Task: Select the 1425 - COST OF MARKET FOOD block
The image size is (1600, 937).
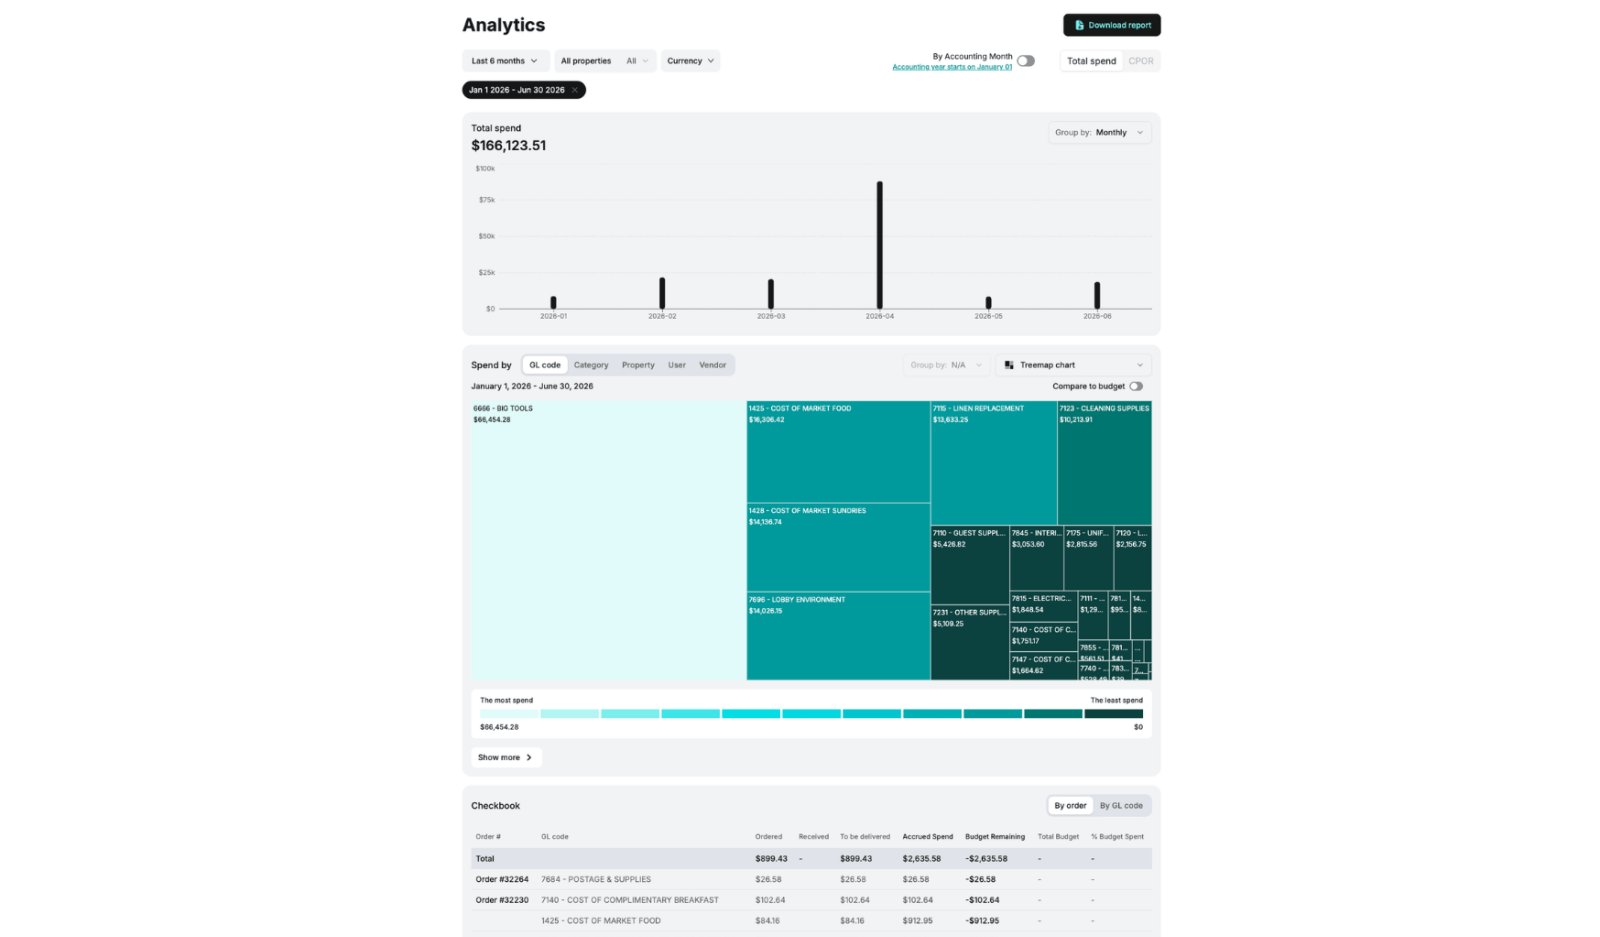Action: 838,452
